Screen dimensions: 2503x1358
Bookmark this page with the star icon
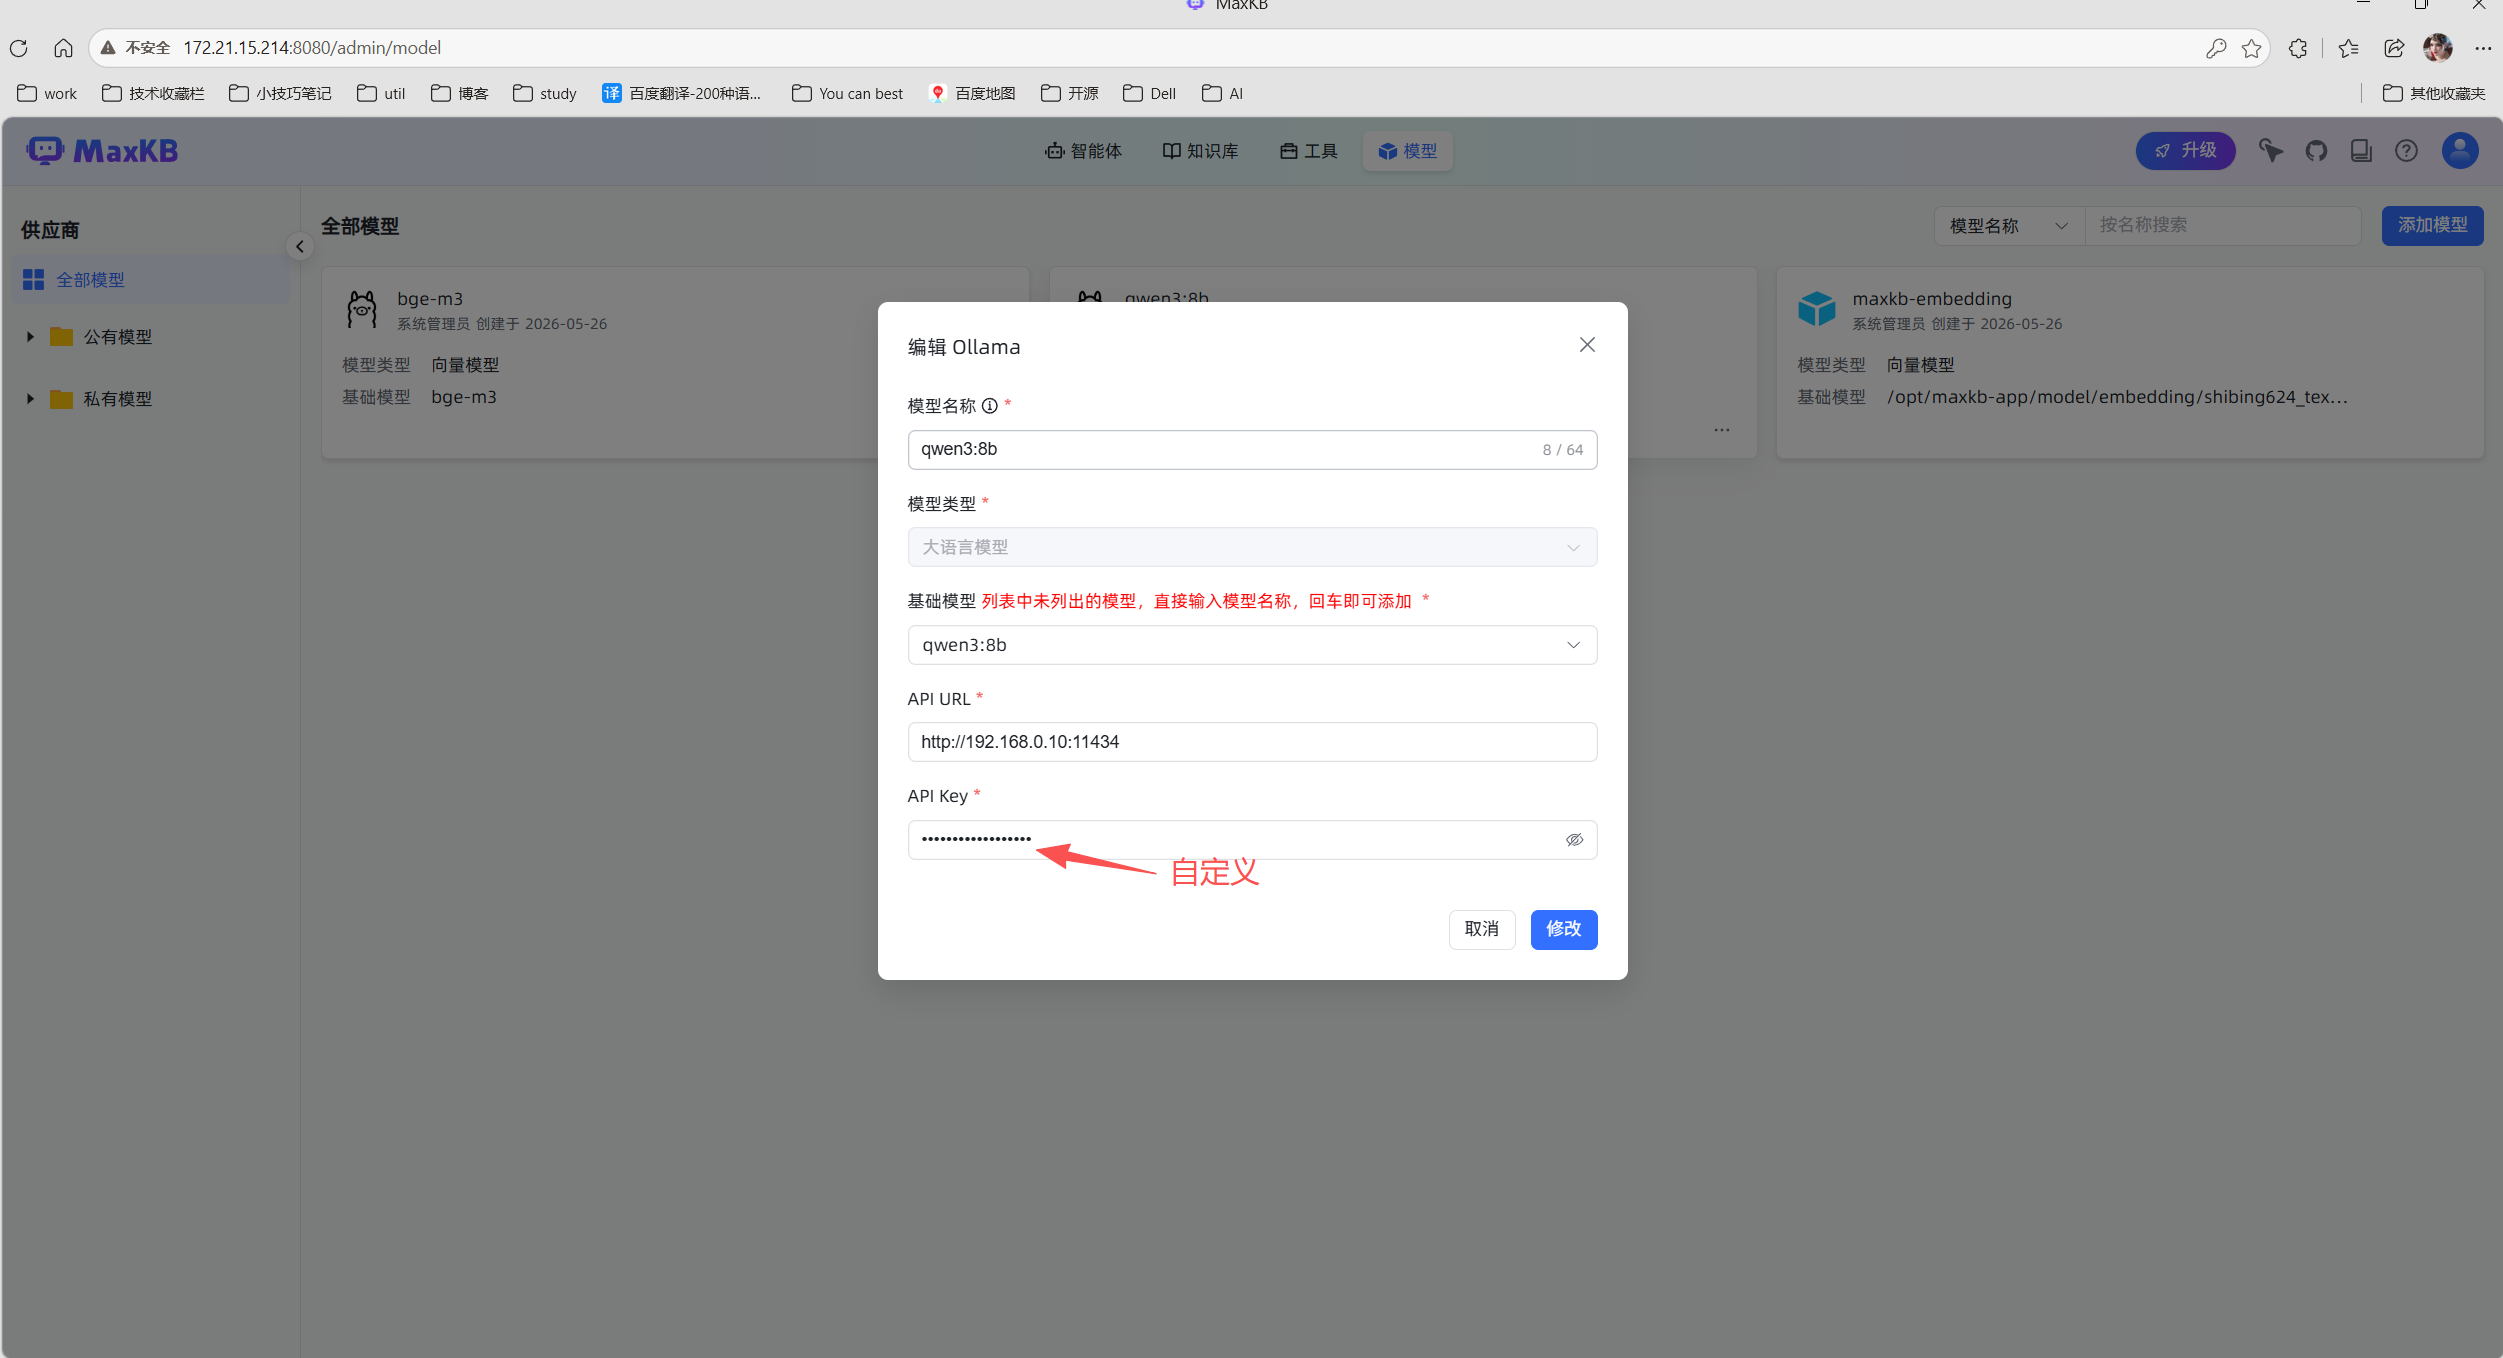(2251, 48)
